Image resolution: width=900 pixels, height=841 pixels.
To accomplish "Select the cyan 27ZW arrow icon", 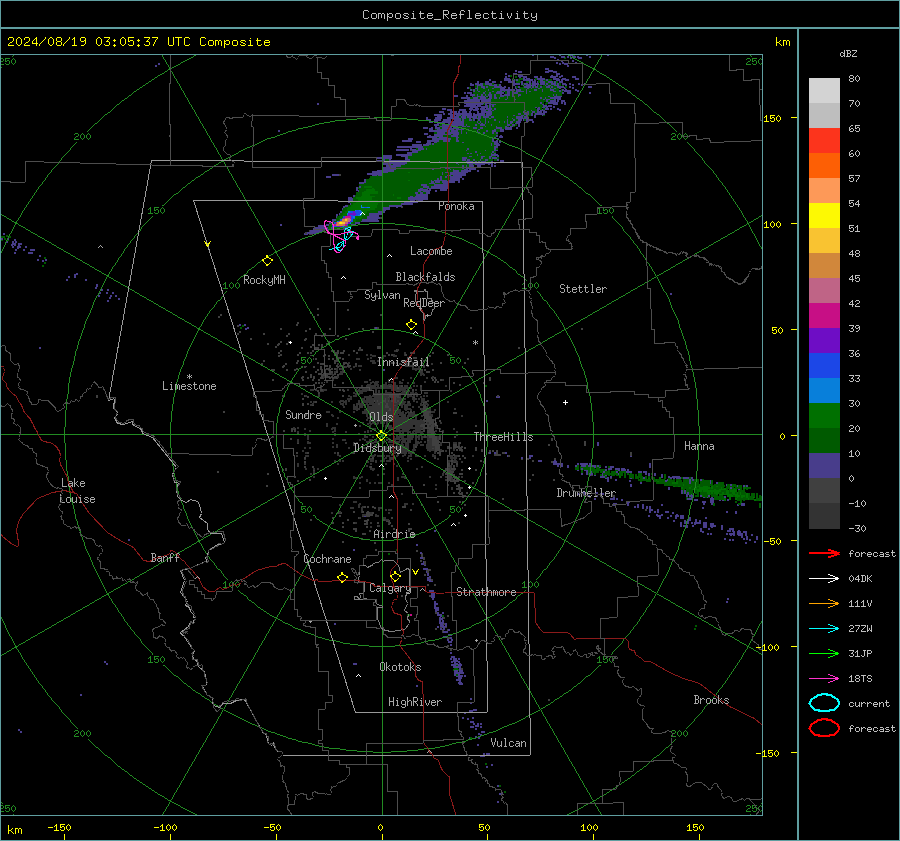I will (824, 629).
